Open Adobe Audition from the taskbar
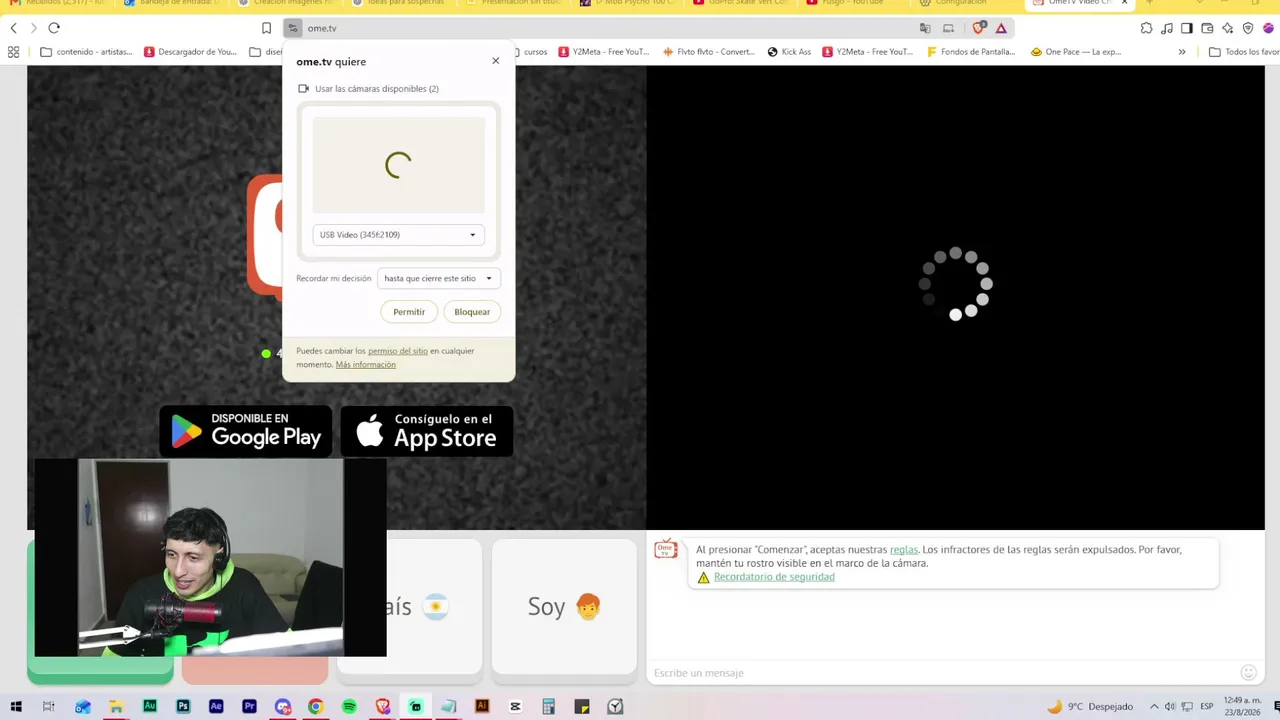Image resolution: width=1280 pixels, height=720 pixels. [x=150, y=706]
